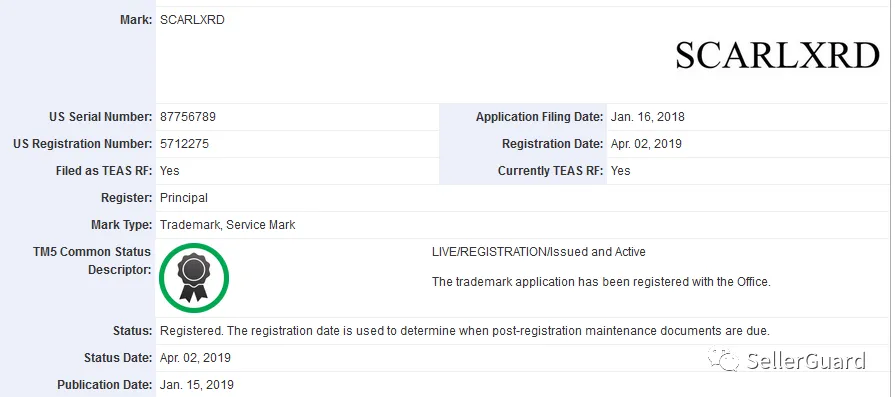Click the Currently TEAS RF label

coord(551,171)
